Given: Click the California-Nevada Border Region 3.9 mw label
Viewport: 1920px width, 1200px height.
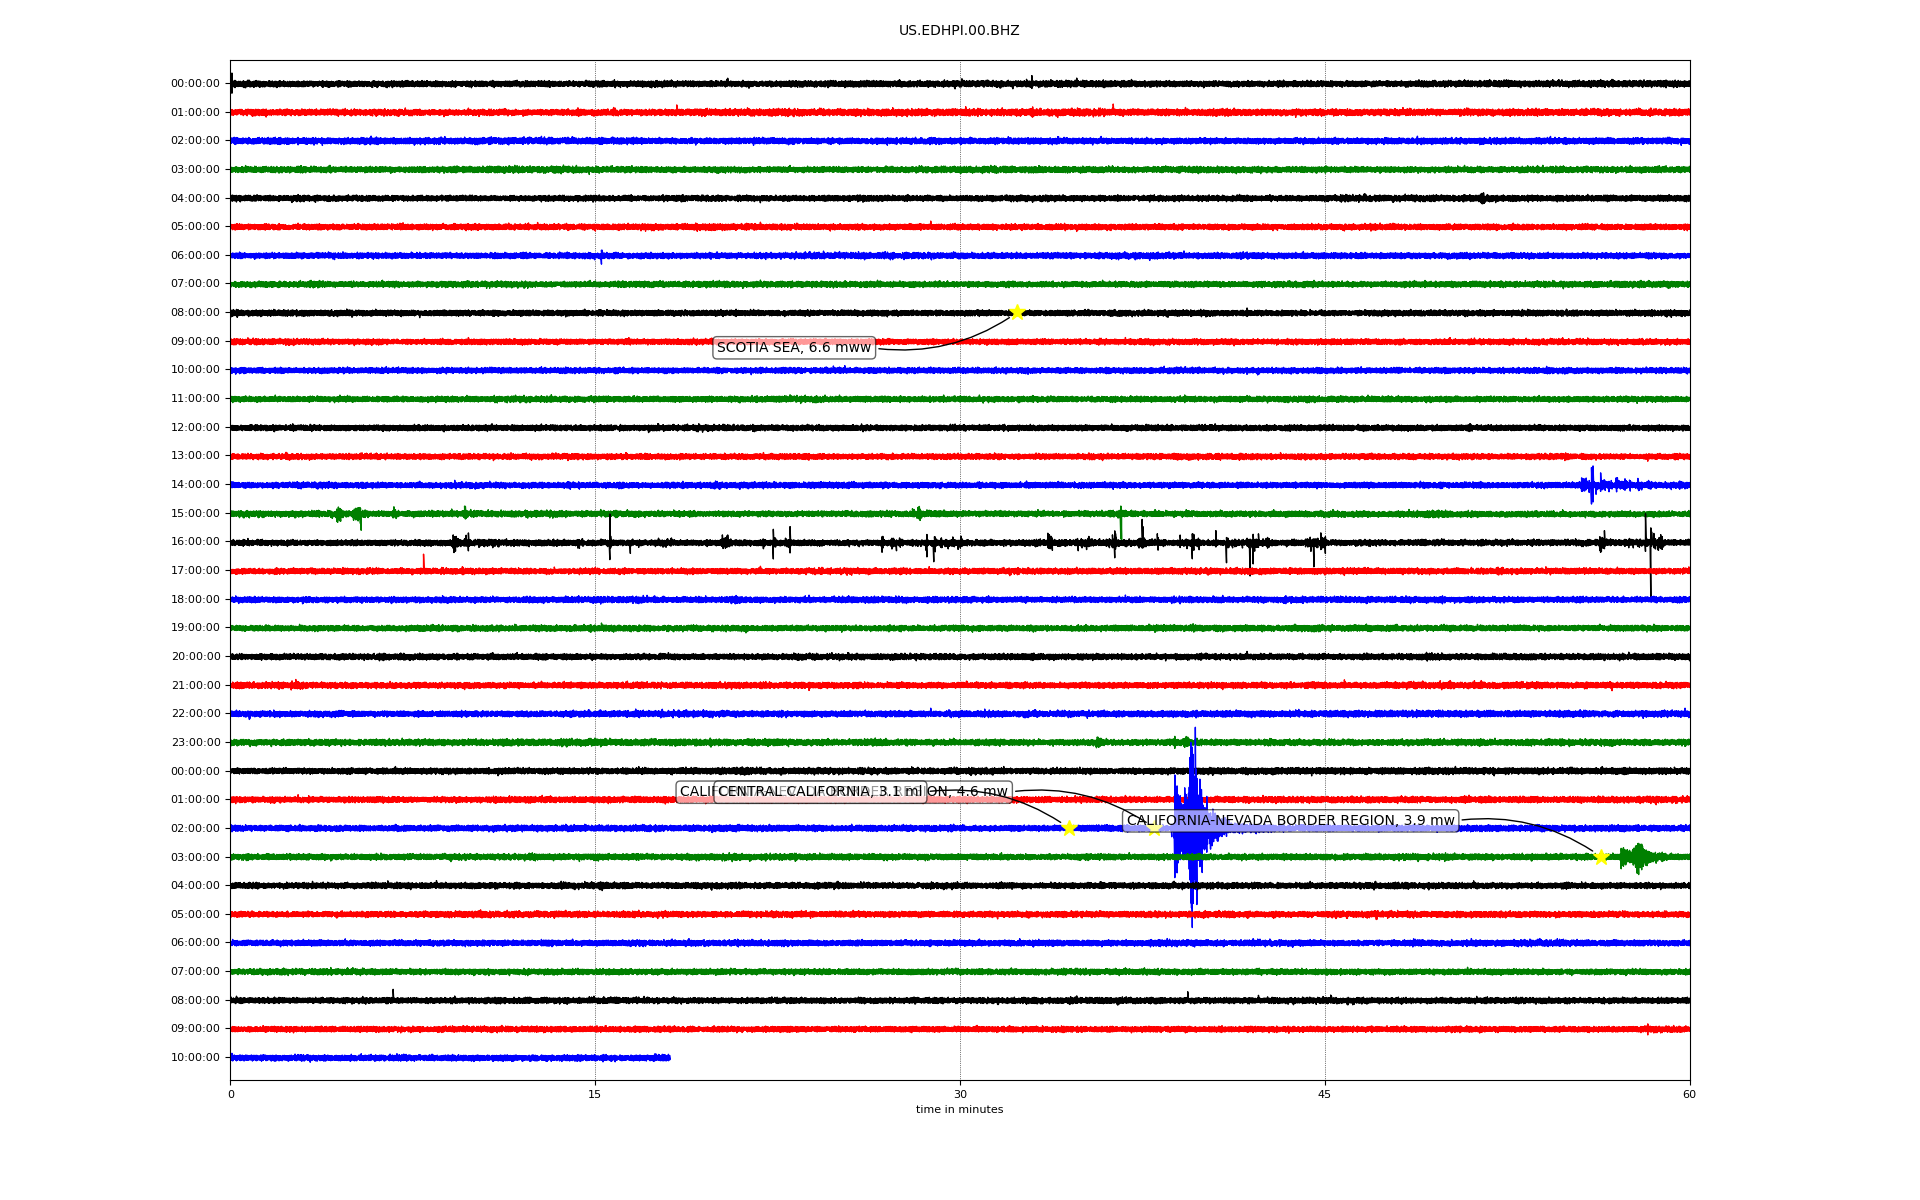Looking at the screenshot, I should (1290, 821).
